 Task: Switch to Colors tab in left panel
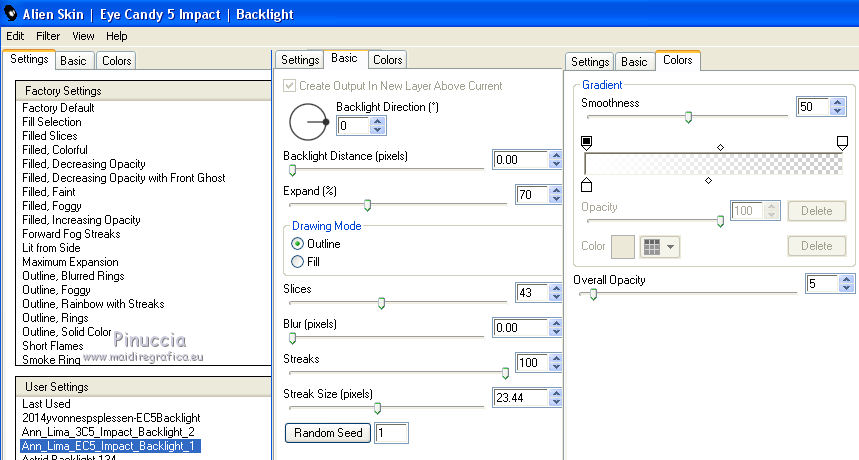click(x=117, y=61)
